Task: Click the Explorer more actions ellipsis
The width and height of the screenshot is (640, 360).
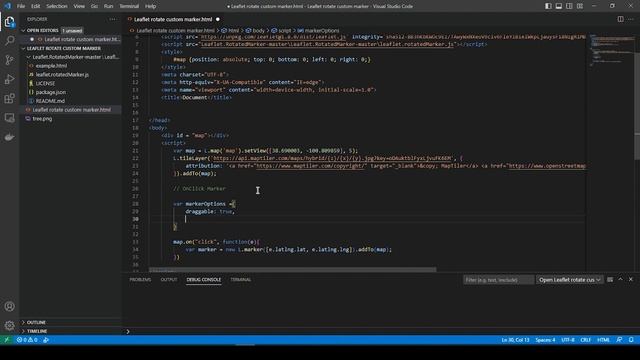Action: coord(112,19)
